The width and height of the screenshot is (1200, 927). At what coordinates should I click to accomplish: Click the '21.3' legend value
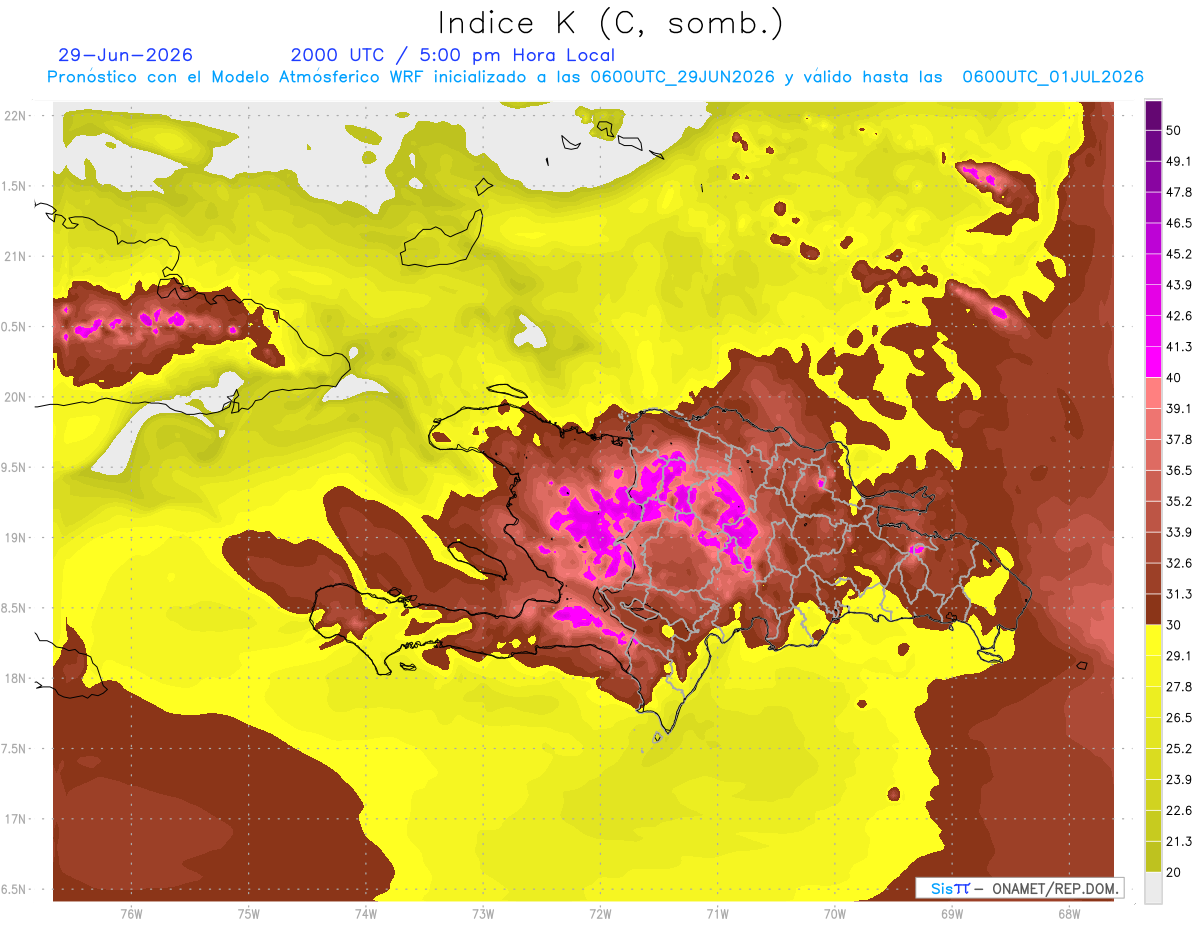tap(1179, 841)
